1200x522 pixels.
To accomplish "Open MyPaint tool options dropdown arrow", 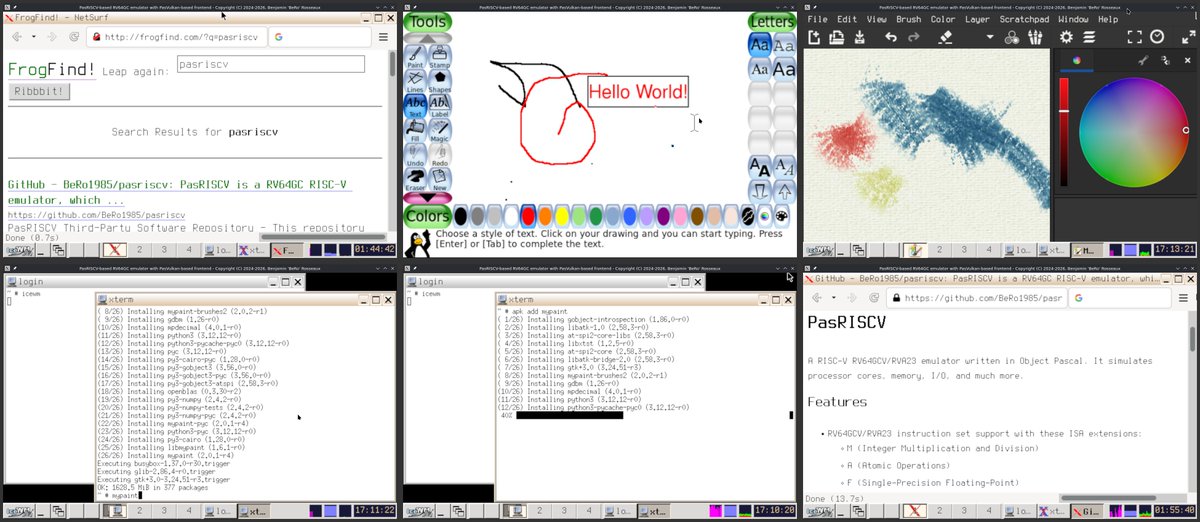I will point(990,37).
